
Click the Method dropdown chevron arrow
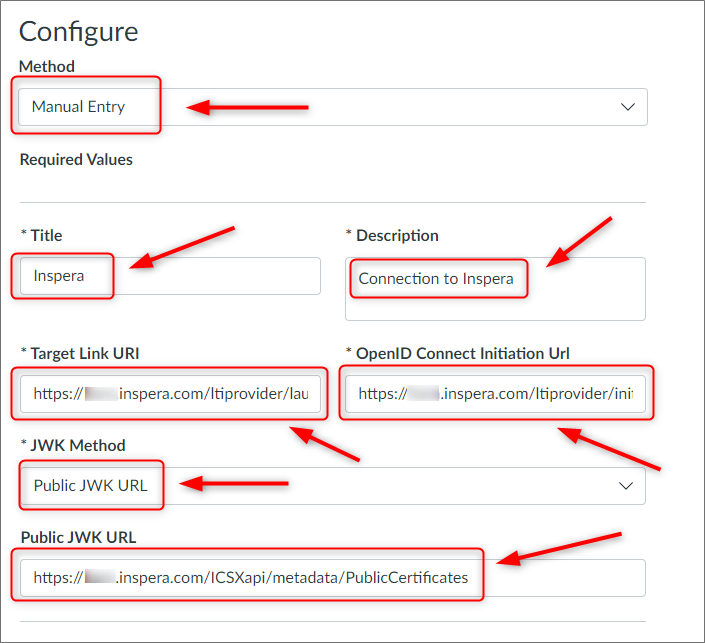tap(628, 107)
